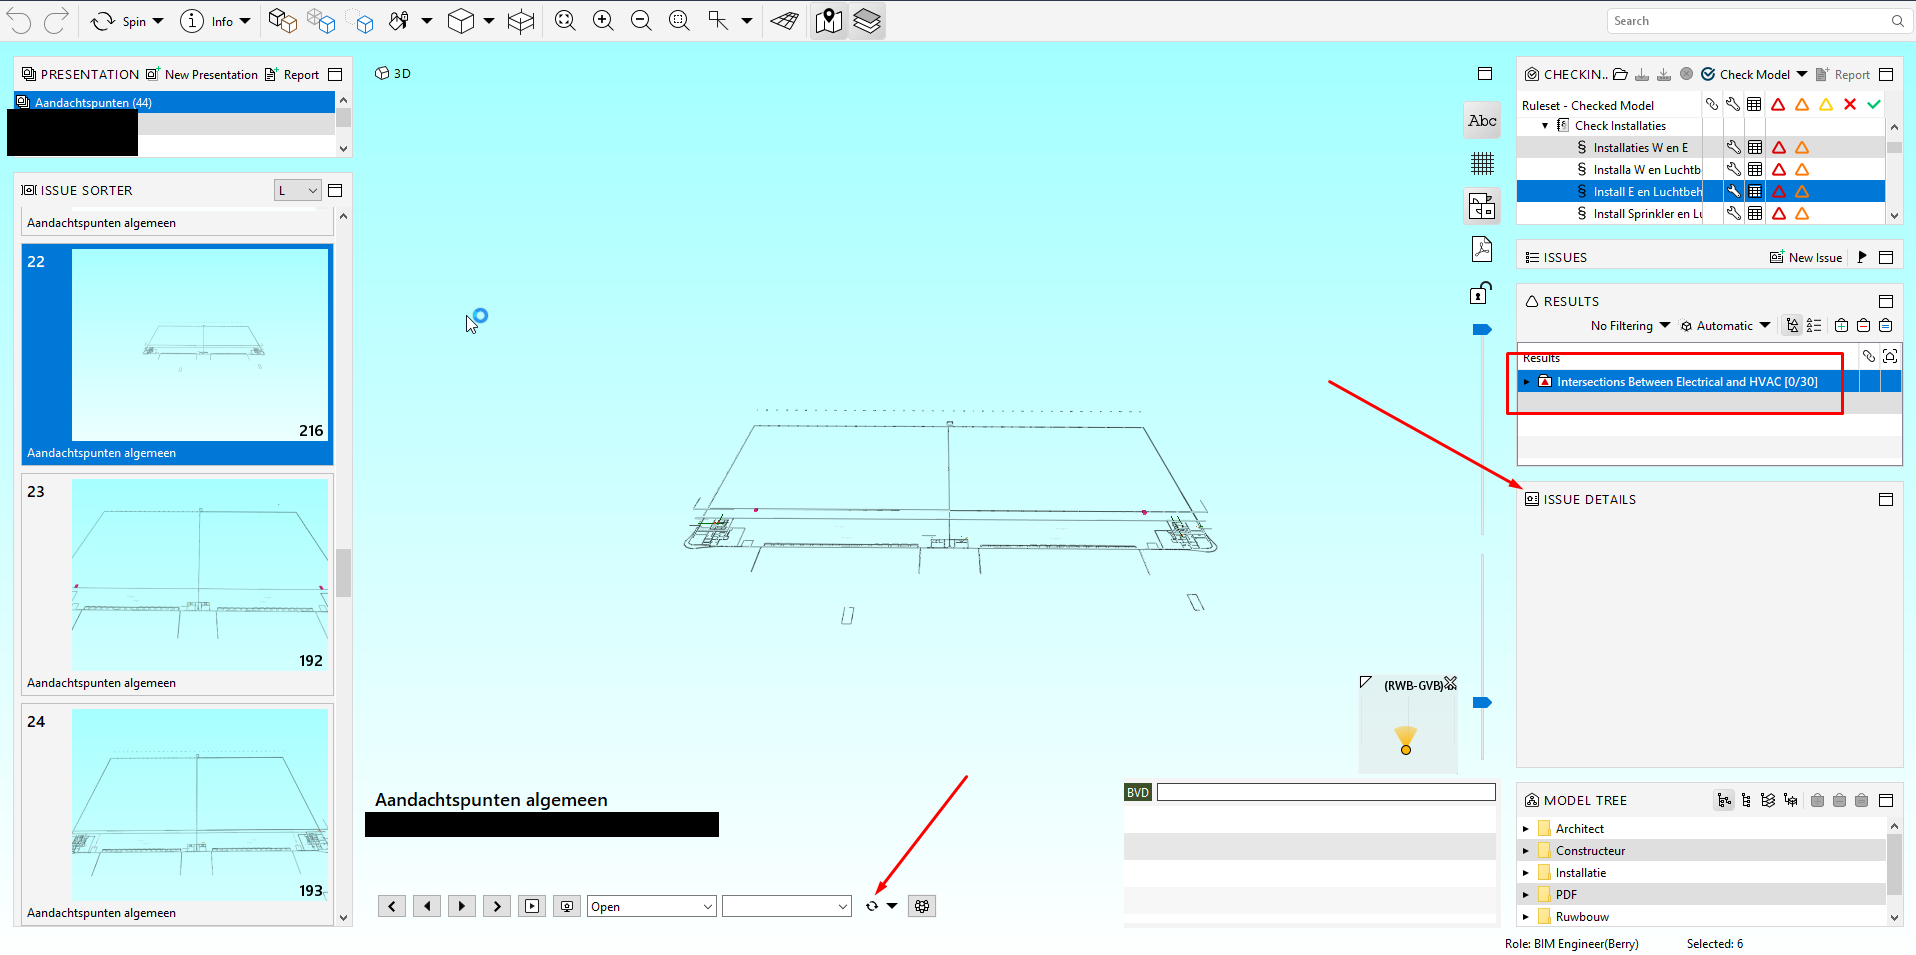Click the upper blue slider marker

(x=1482, y=329)
